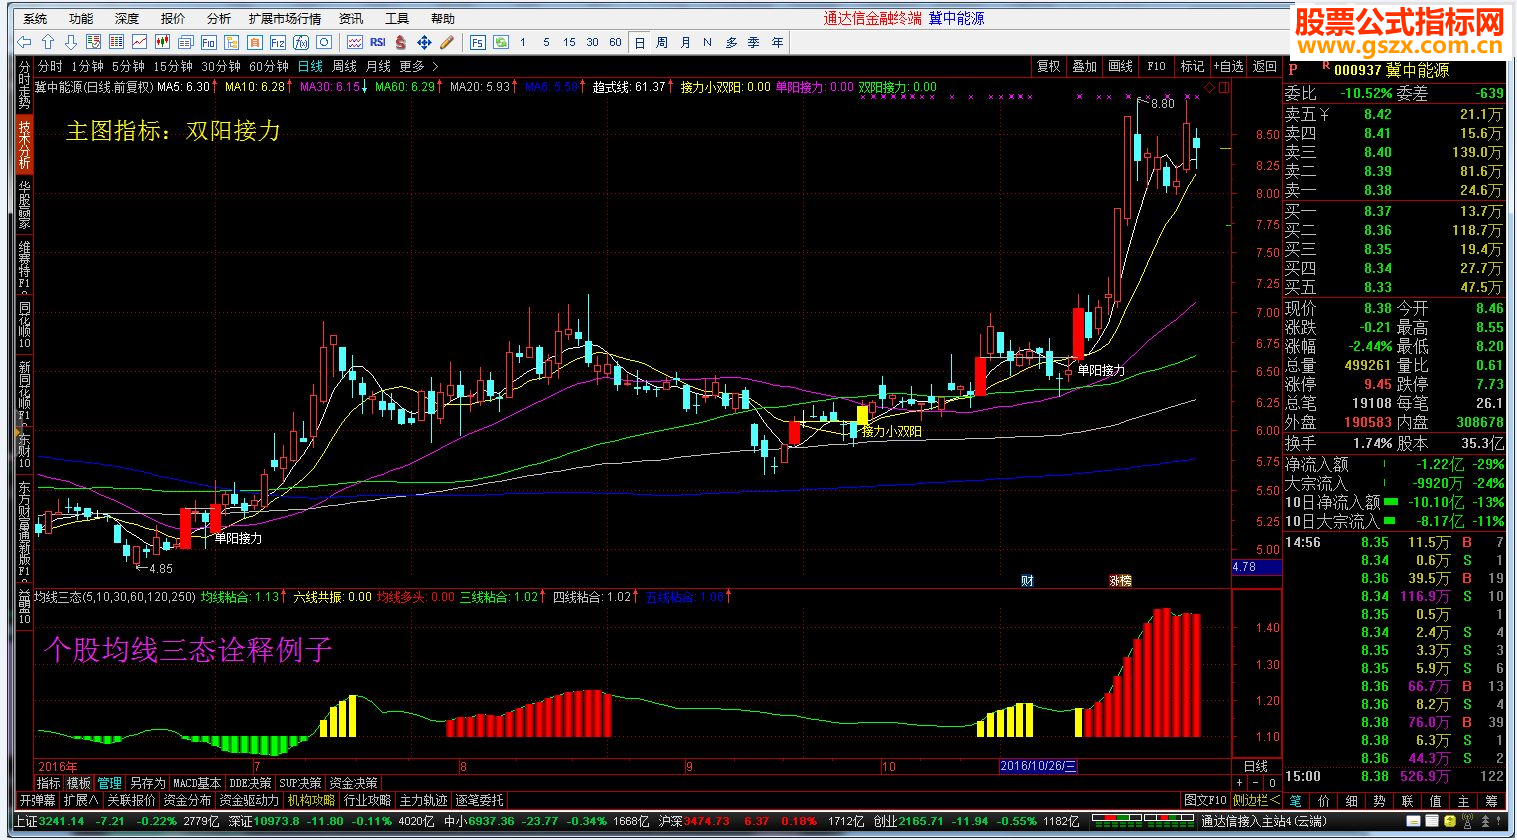Select the 笔 tab below the tick list
The width and height of the screenshot is (1517, 840).
click(1295, 801)
